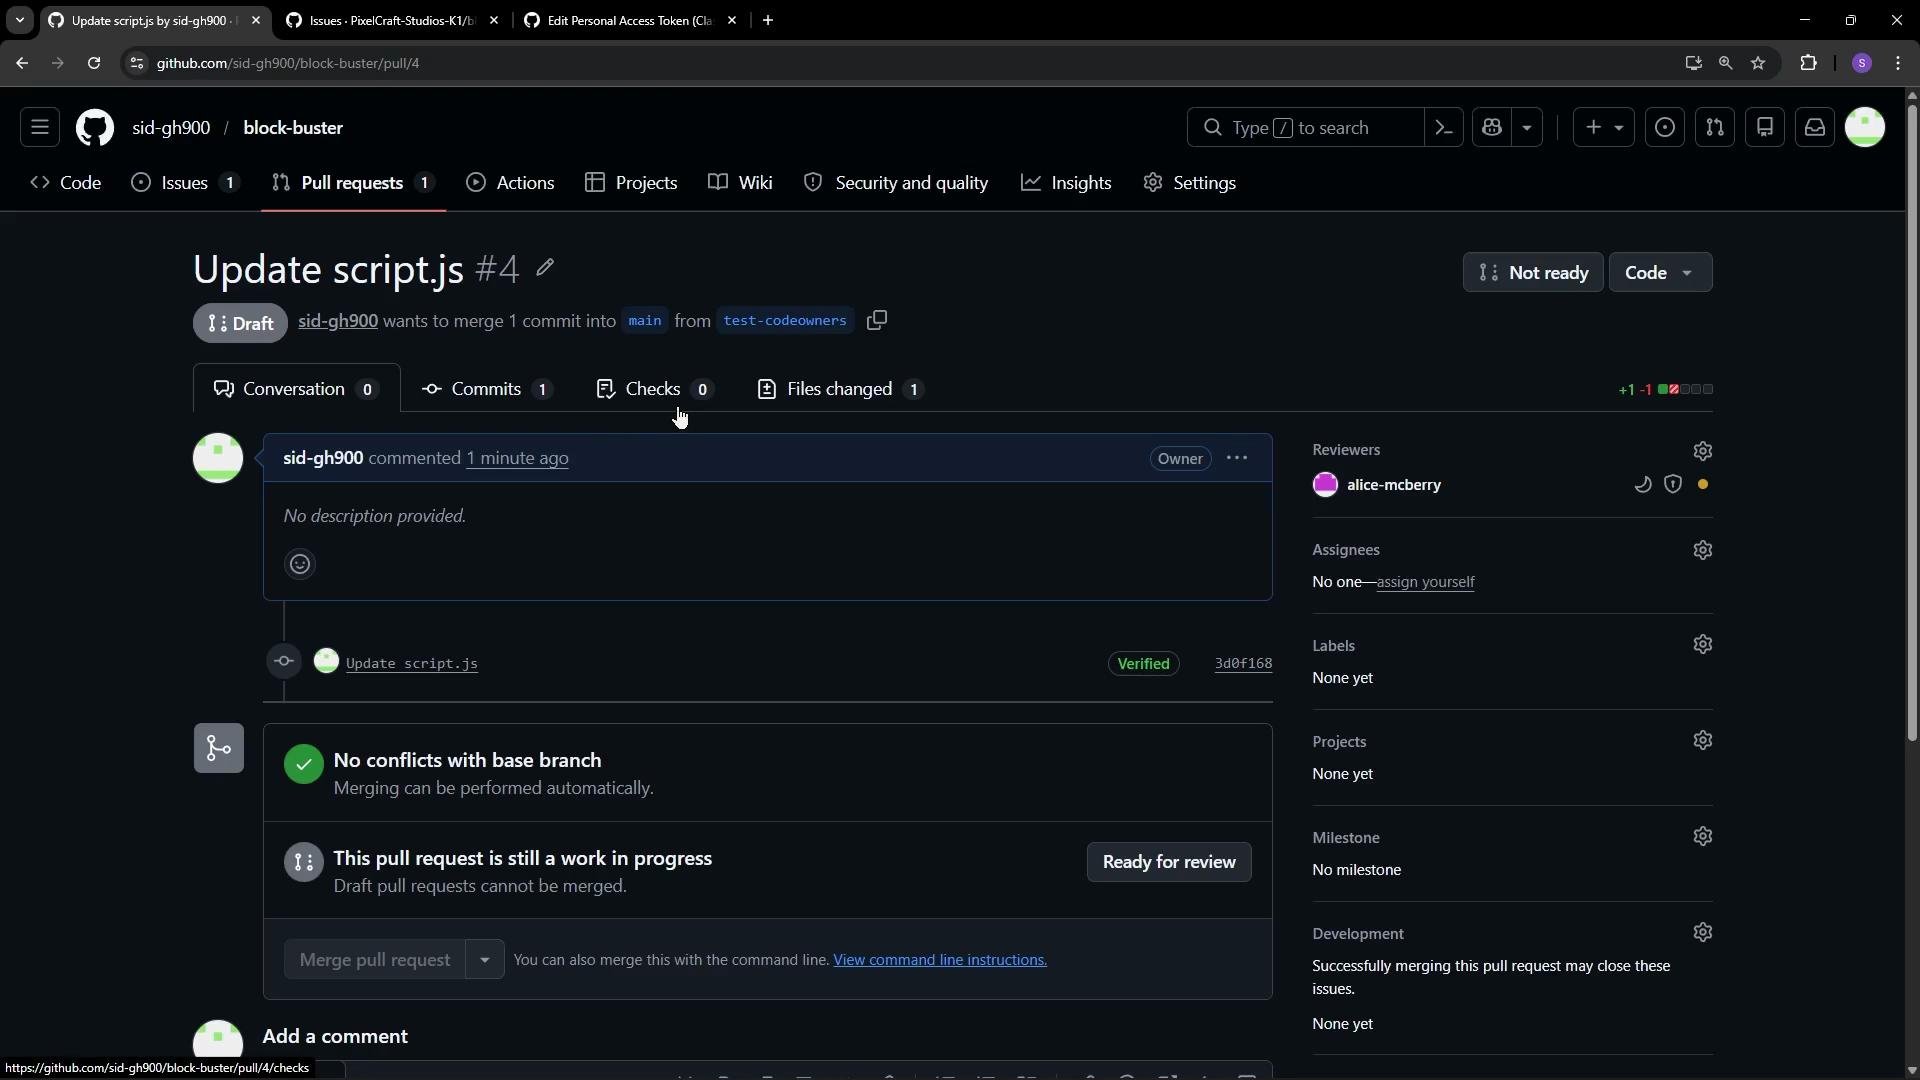
Task: Click the block-buster repository breadcrumb
Action: (x=293, y=128)
